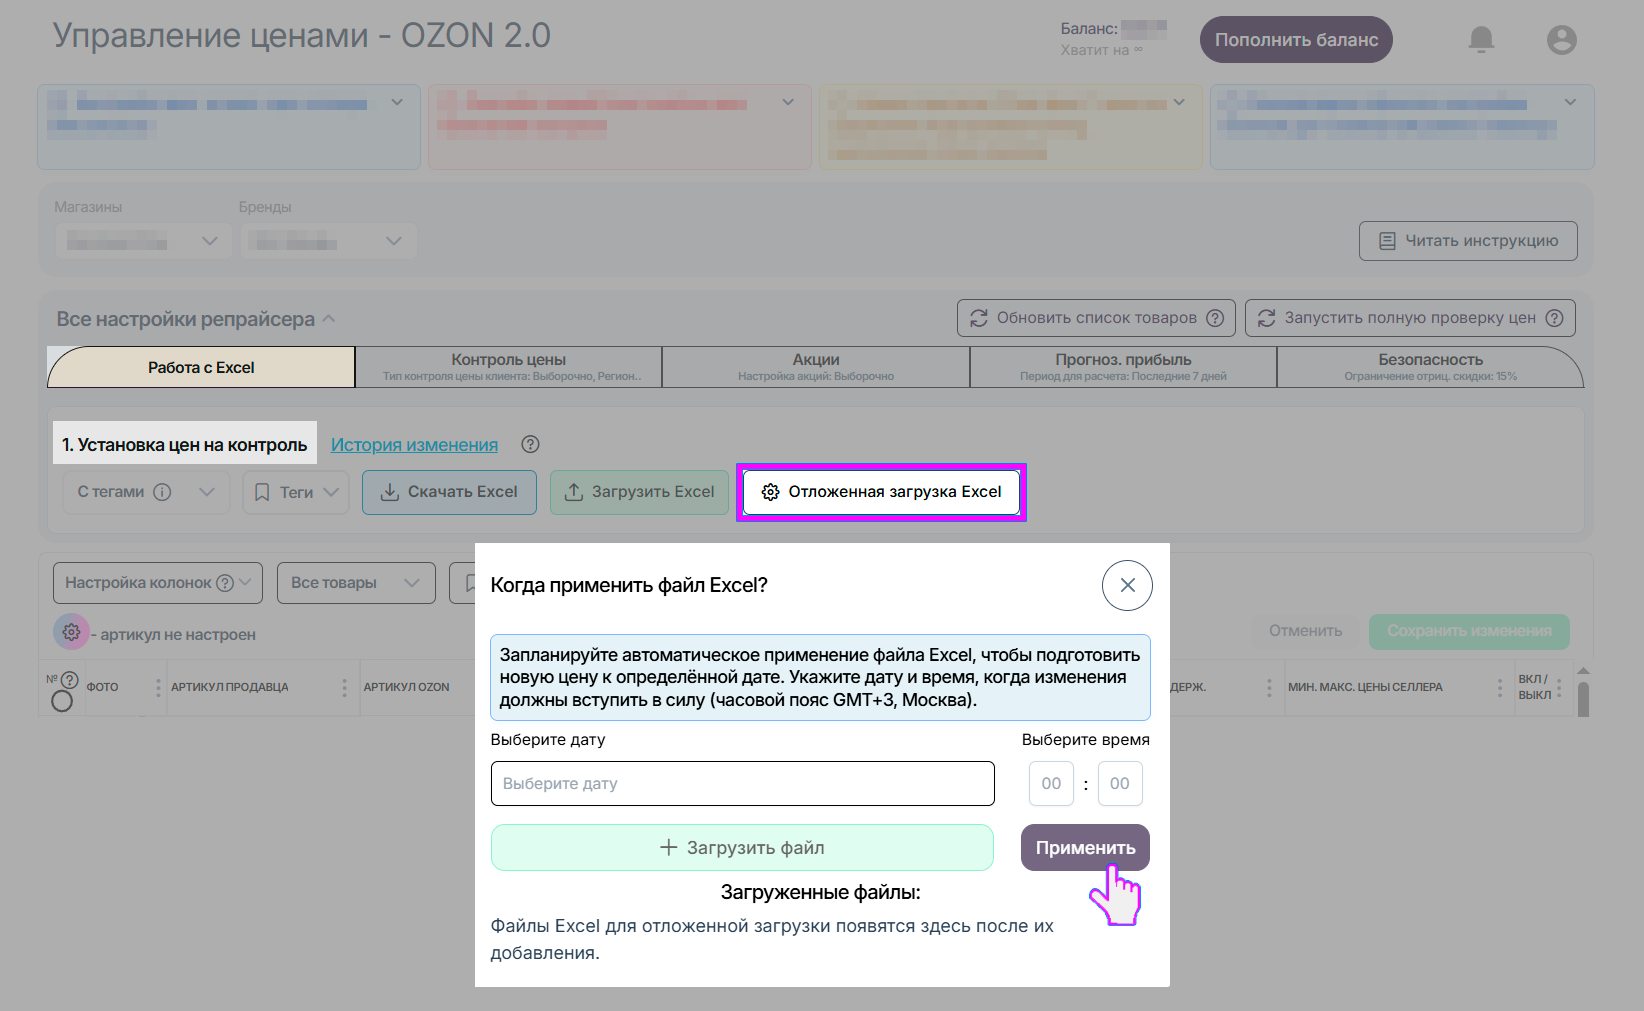Viewport: 1644px width, 1011px height.
Task: Open the Теги dropdown
Action: 296,492
